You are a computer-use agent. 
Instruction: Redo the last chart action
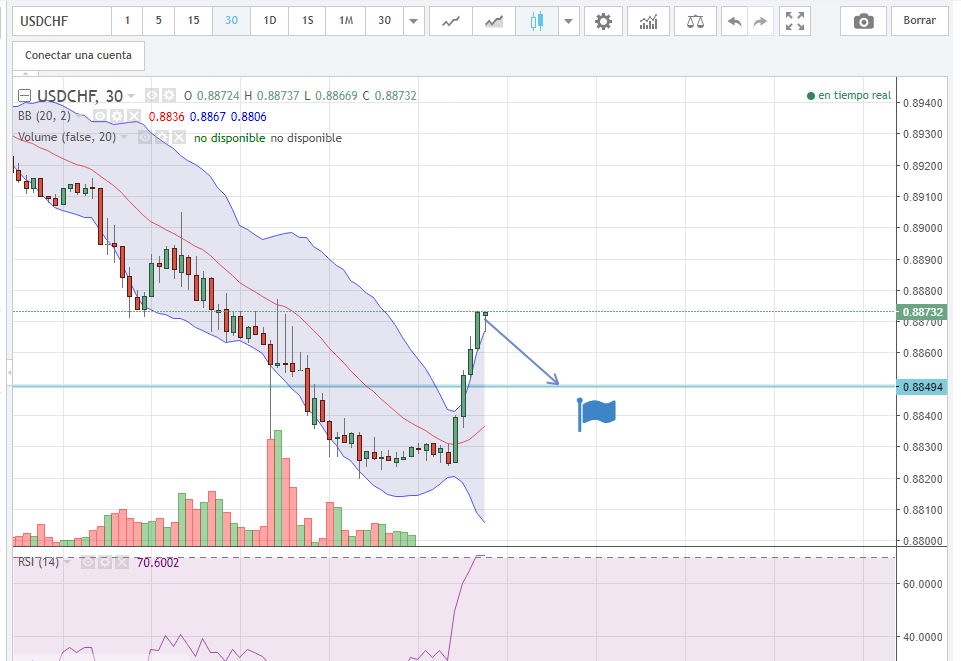pos(761,21)
